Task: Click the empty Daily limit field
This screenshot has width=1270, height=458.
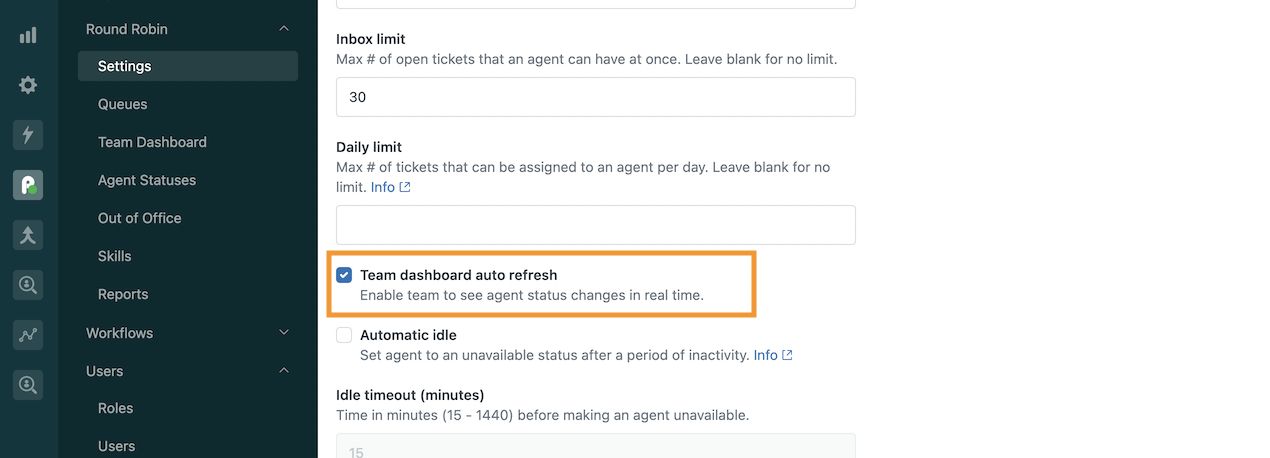Action: tap(596, 225)
